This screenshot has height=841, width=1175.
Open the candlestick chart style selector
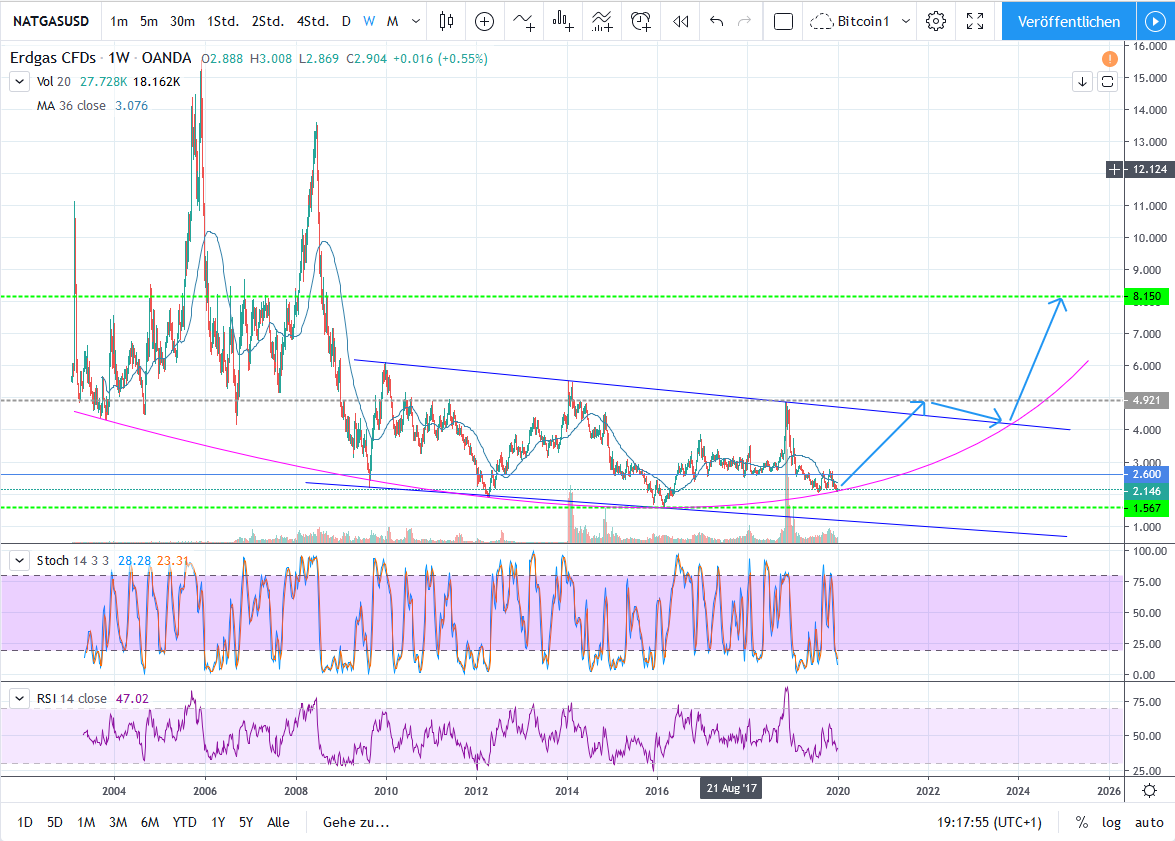click(x=447, y=21)
